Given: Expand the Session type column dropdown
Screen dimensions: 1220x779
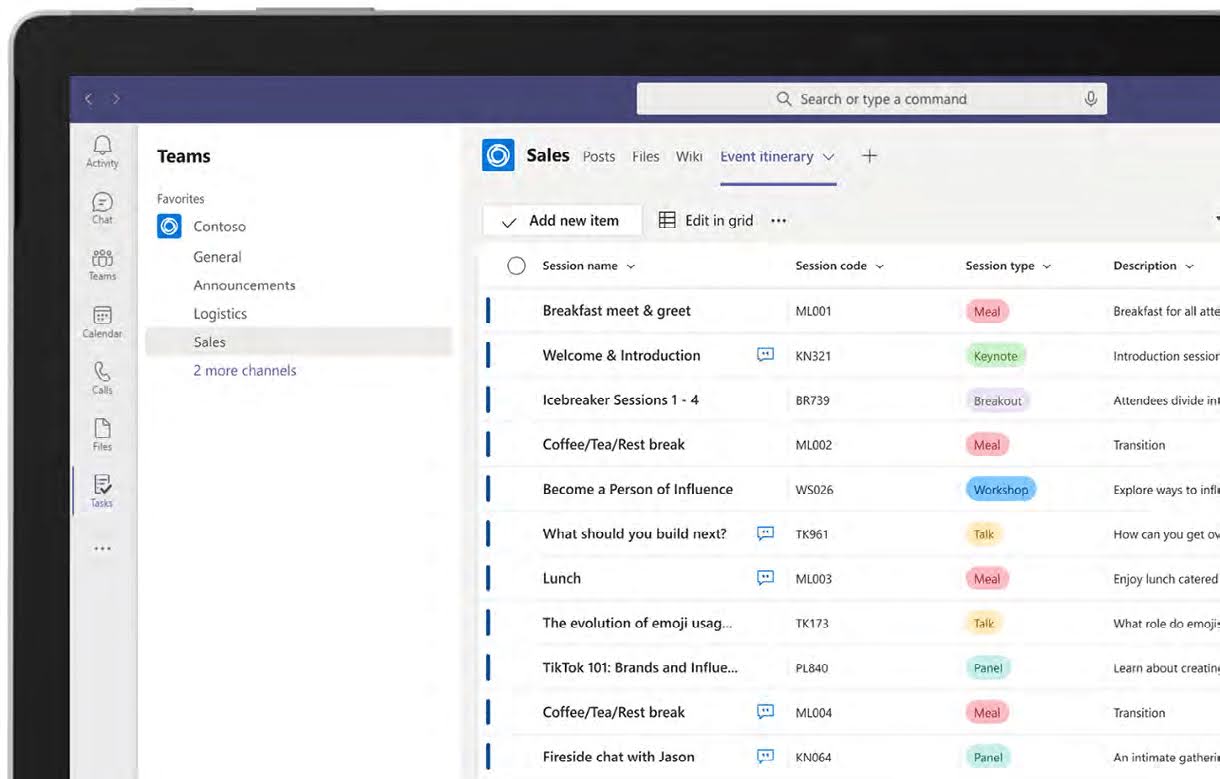Looking at the screenshot, I should click(x=1047, y=267).
